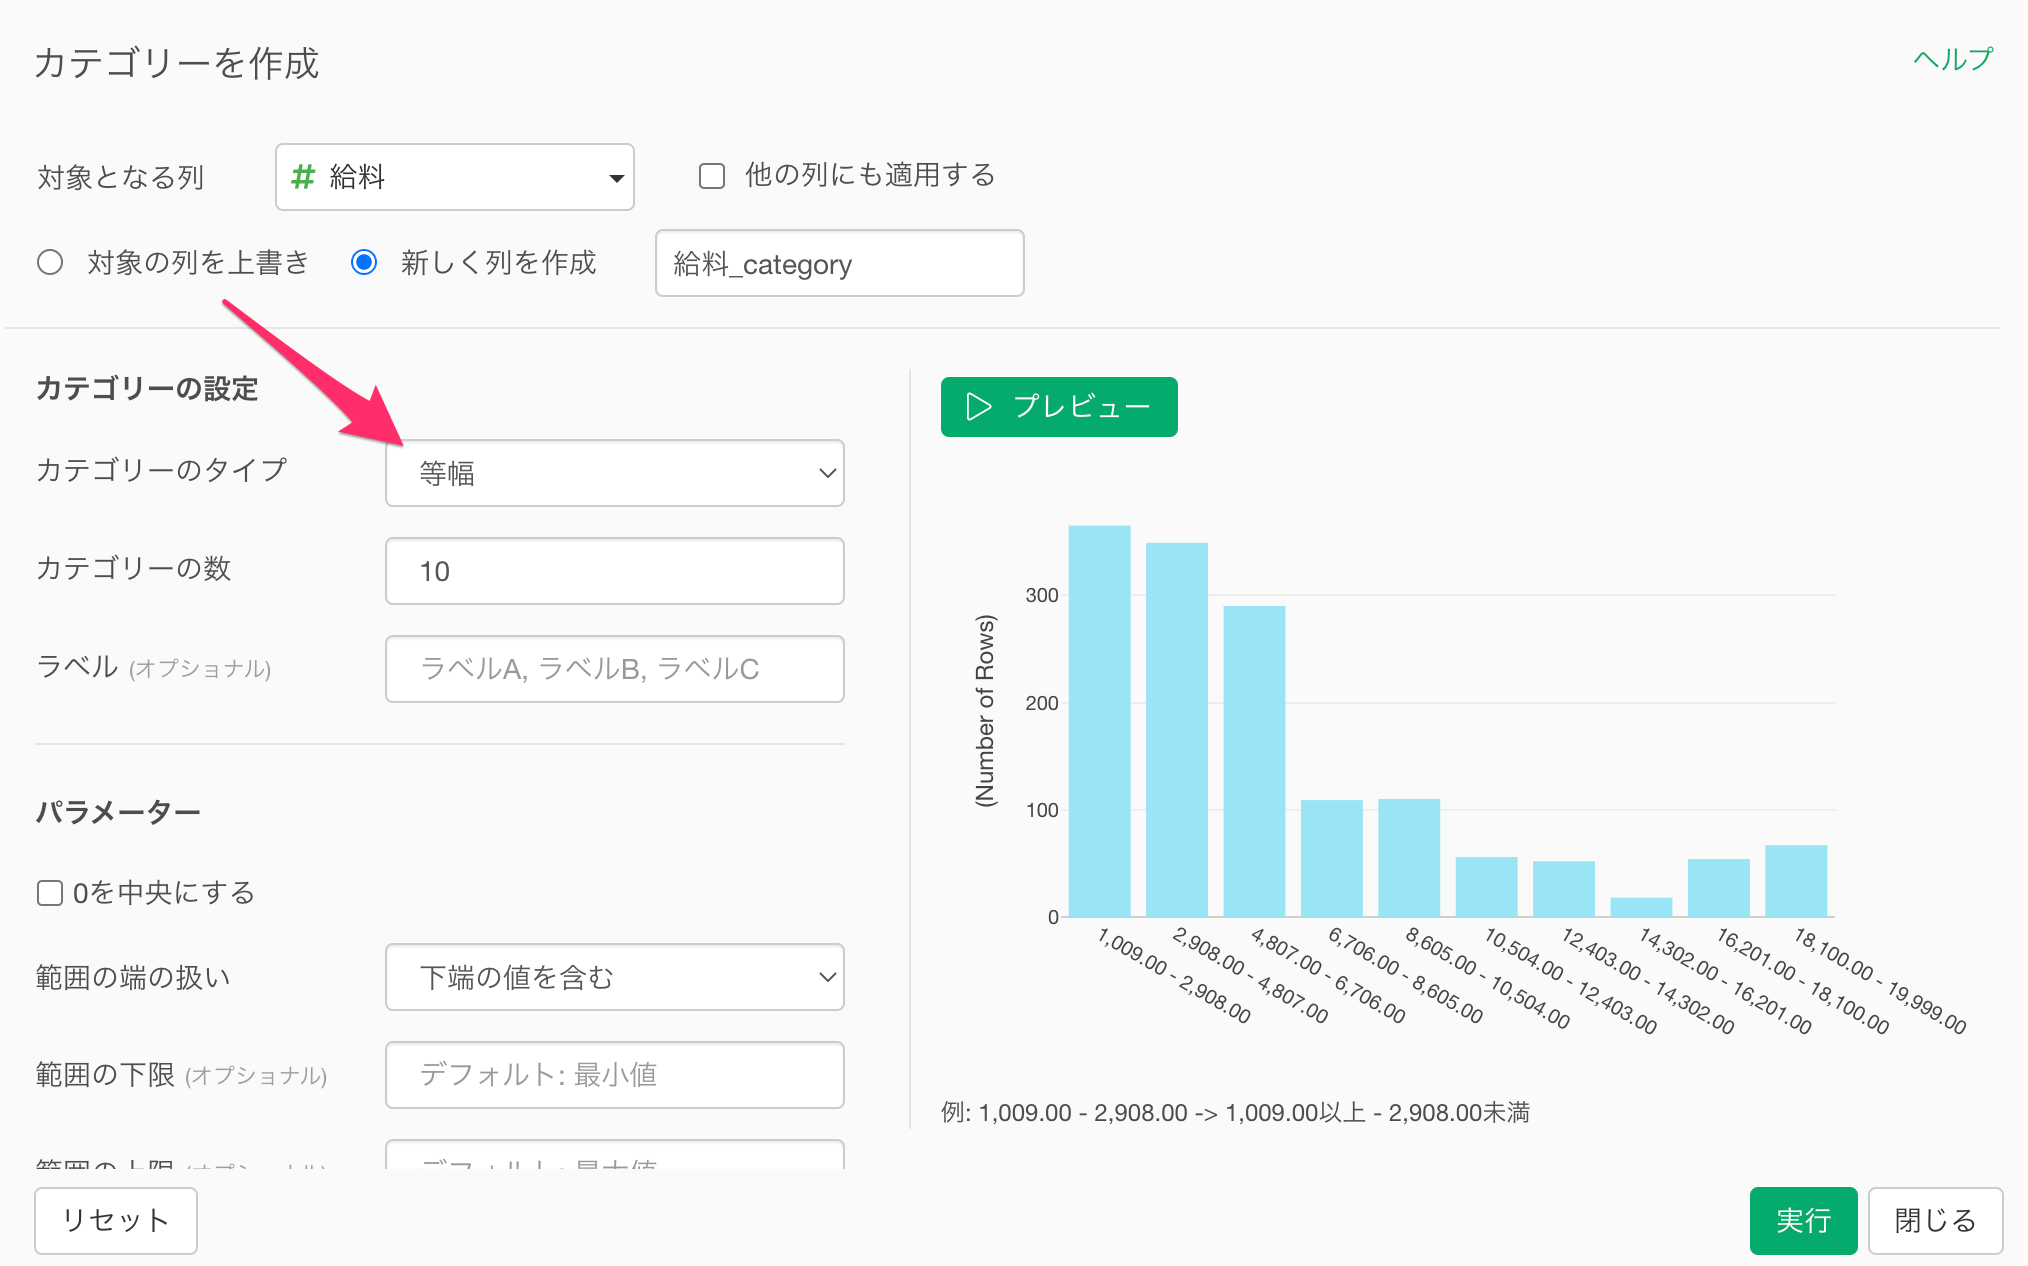This screenshot has width=2028, height=1266.
Task: Edit the 給料_category column name field
Action: (x=840, y=263)
